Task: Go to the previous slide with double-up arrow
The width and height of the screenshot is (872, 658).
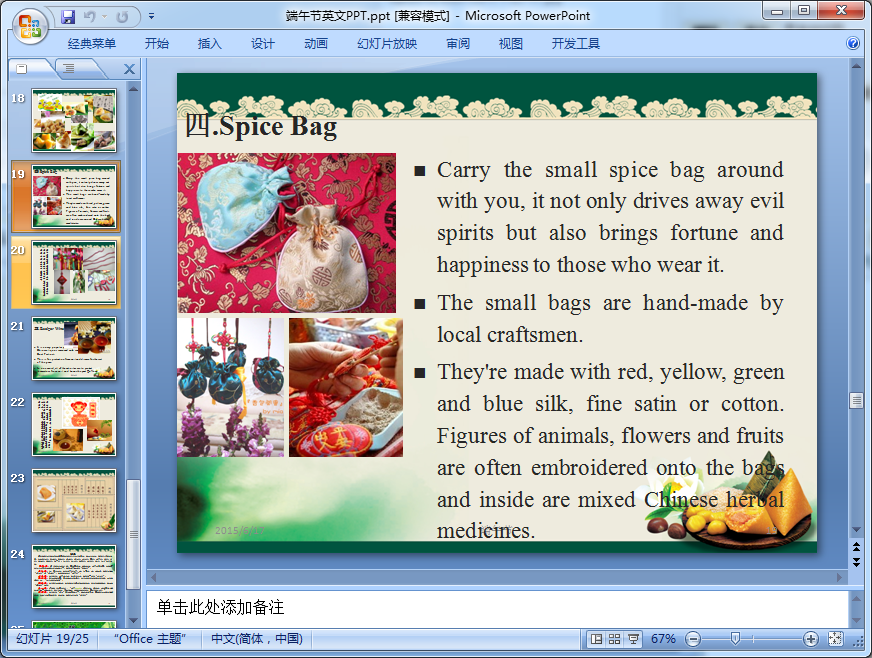Action: tap(856, 547)
